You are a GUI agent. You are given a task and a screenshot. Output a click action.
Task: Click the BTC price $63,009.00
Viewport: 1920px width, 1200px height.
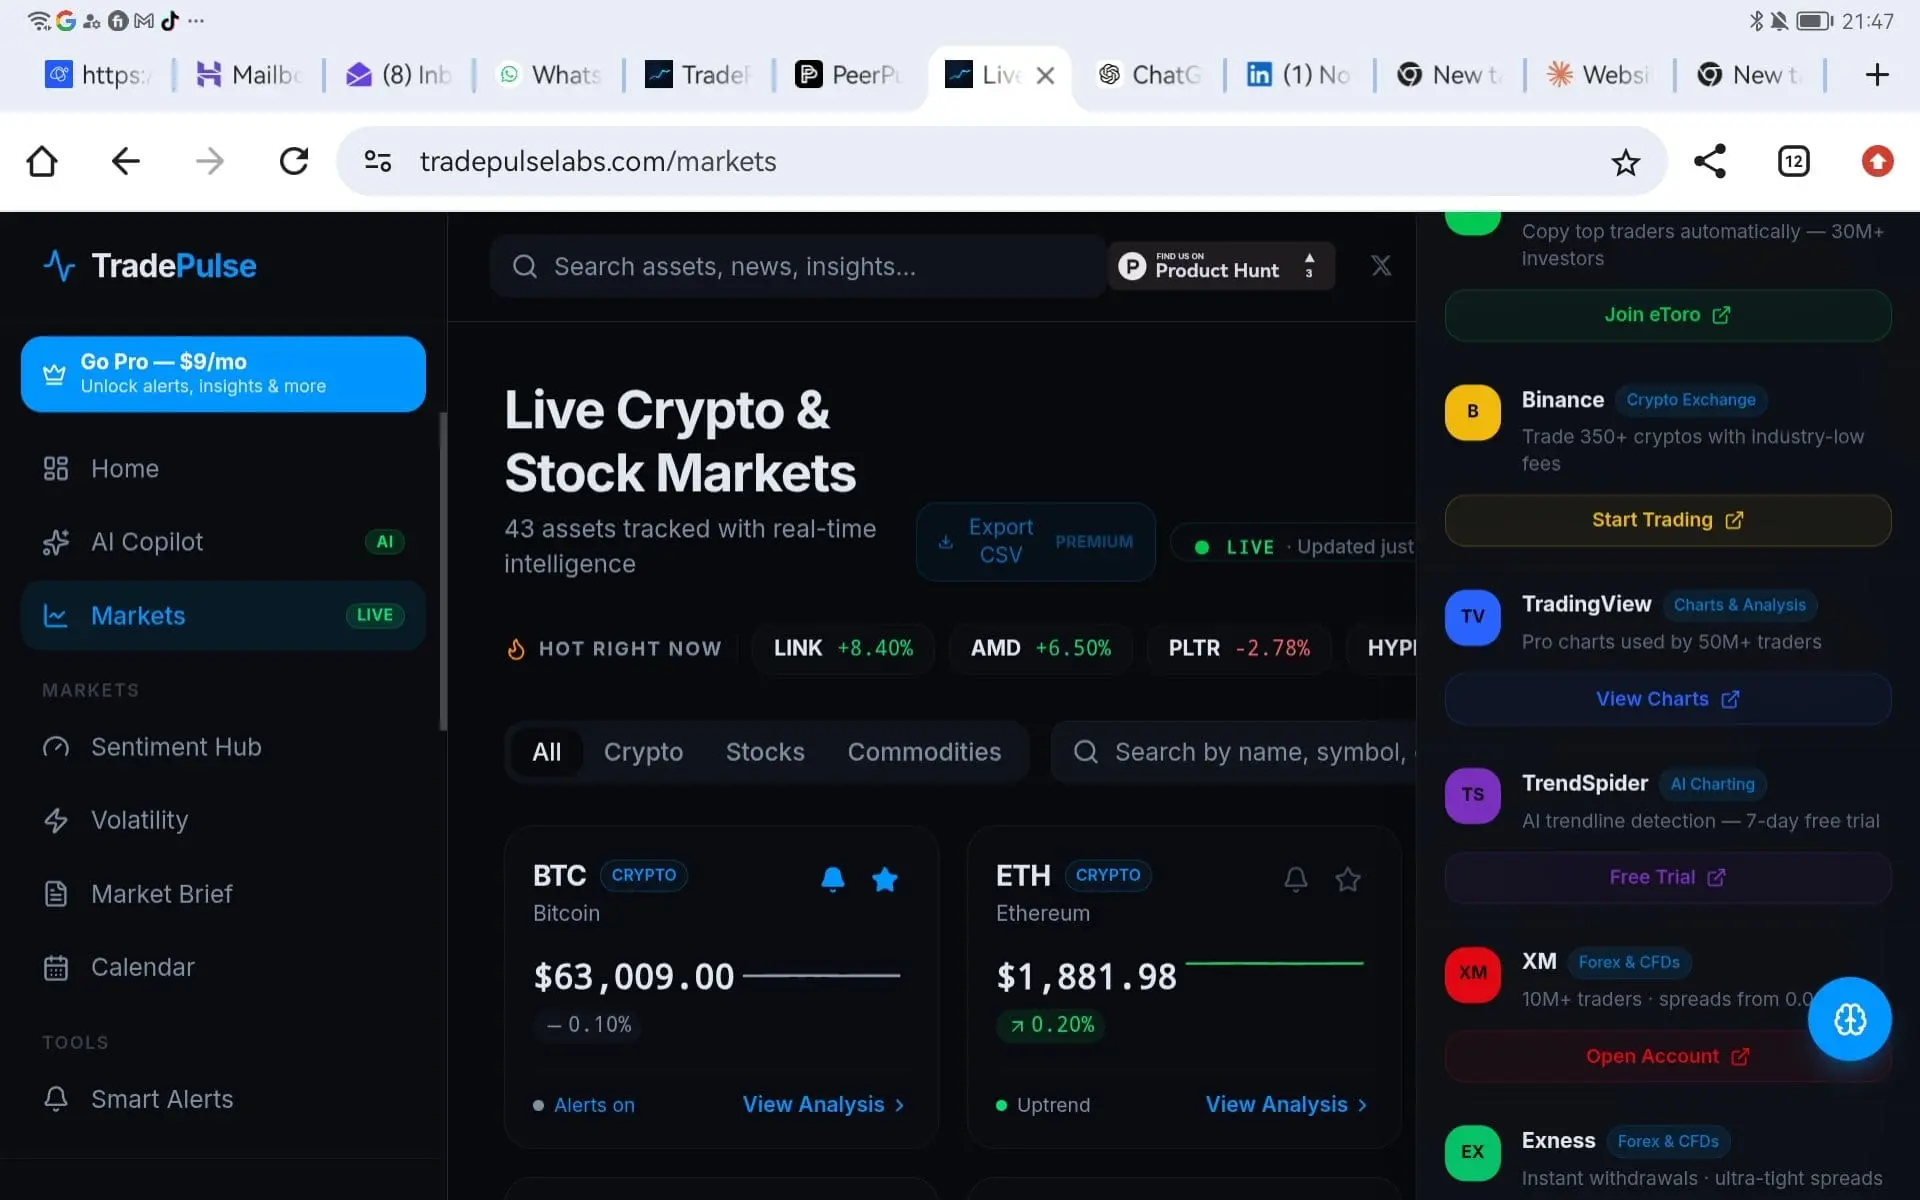pos(633,977)
